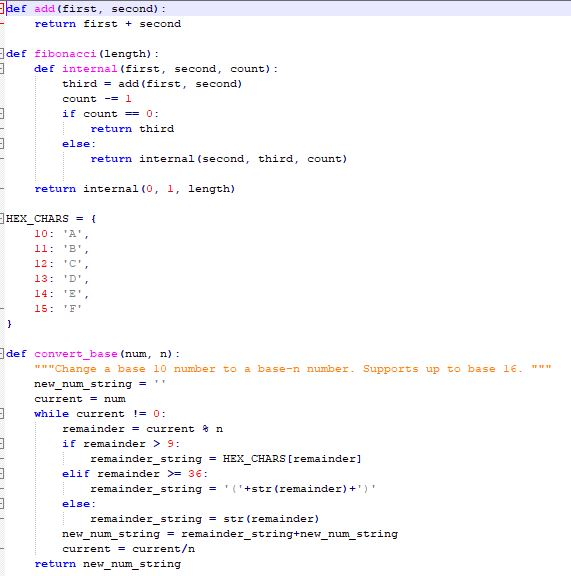Click the dictionary entry "13: 'D',"
The image size is (571, 576).
click(61, 279)
